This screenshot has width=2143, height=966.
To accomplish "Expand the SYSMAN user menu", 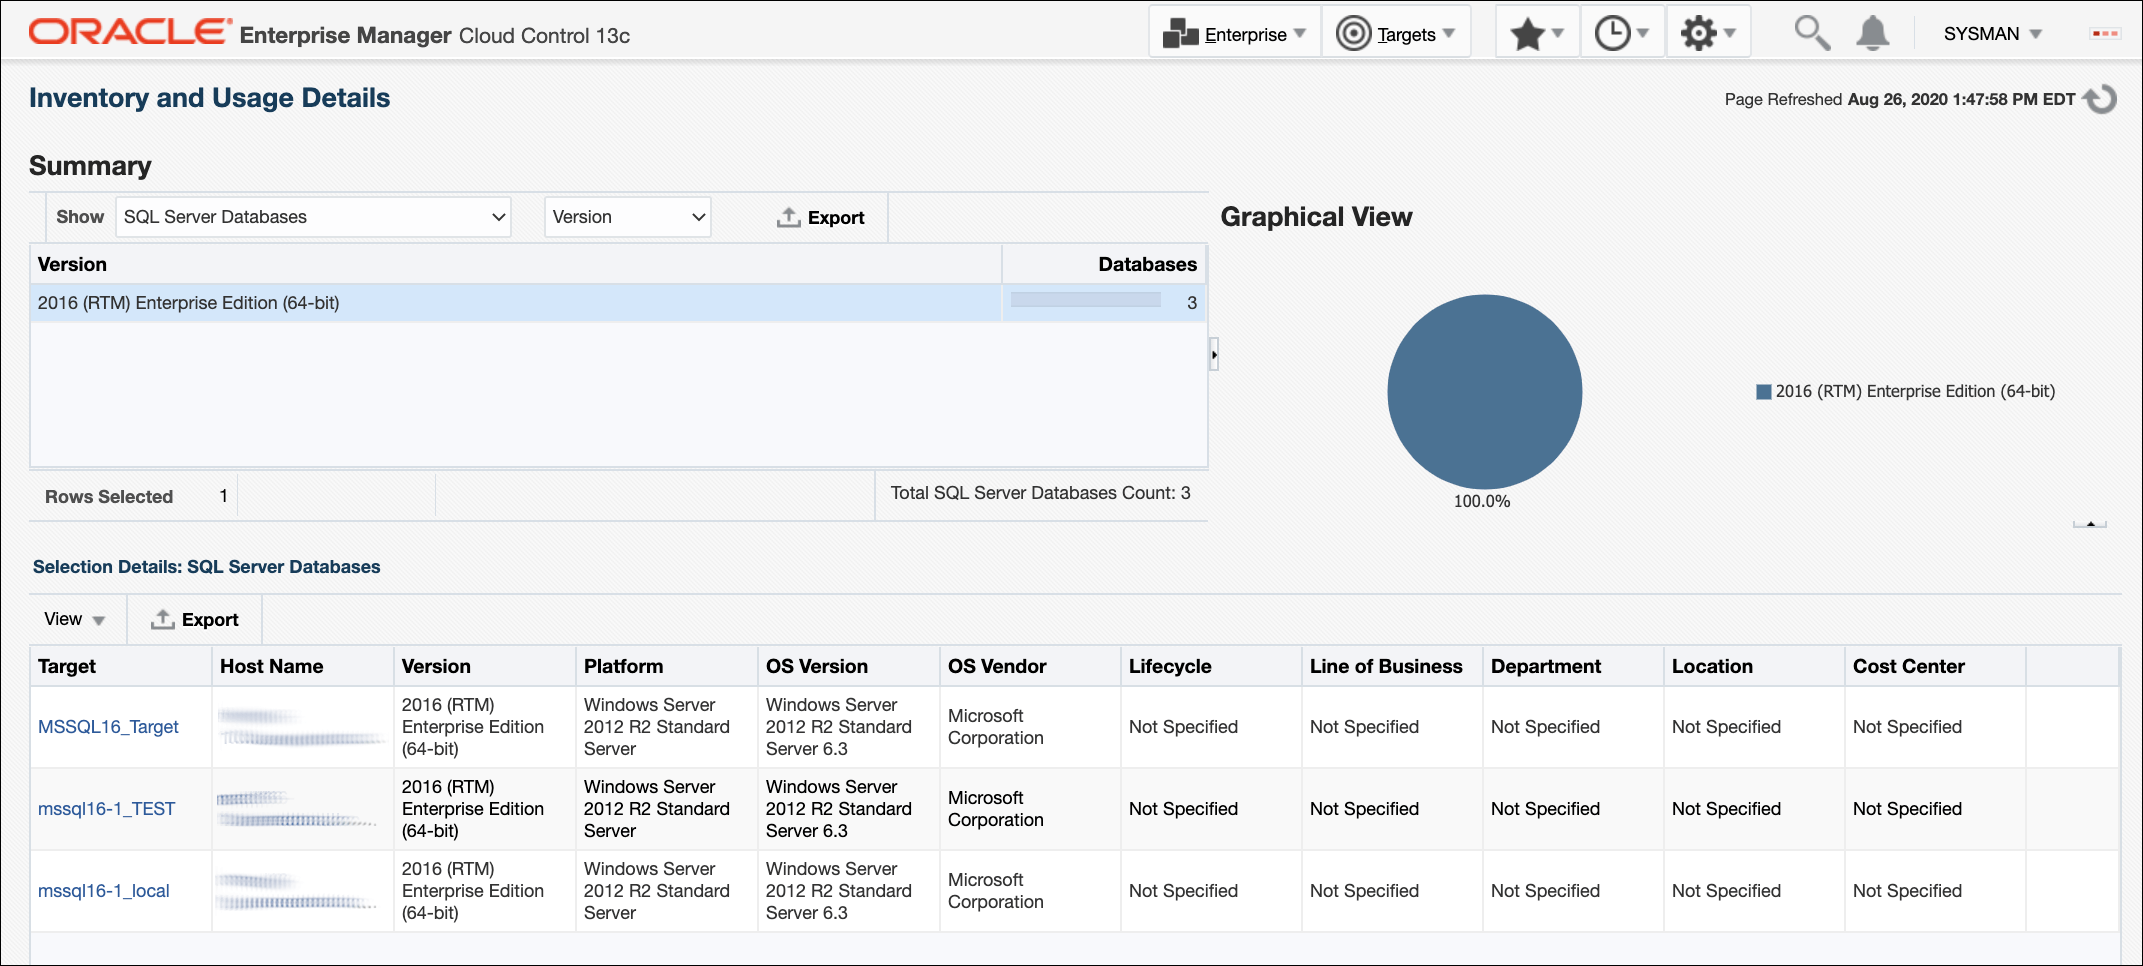I will (1992, 34).
